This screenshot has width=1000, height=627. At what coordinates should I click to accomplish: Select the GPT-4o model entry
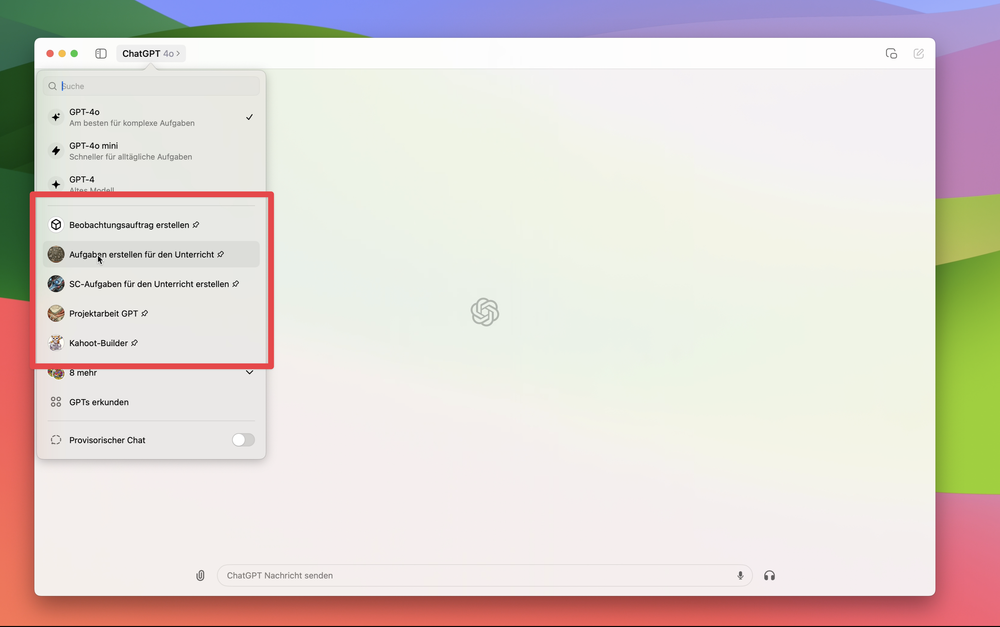(x=152, y=117)
